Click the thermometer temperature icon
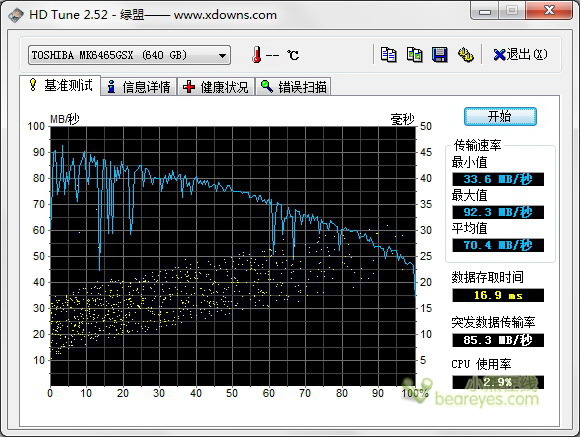 tap(257, 55)
